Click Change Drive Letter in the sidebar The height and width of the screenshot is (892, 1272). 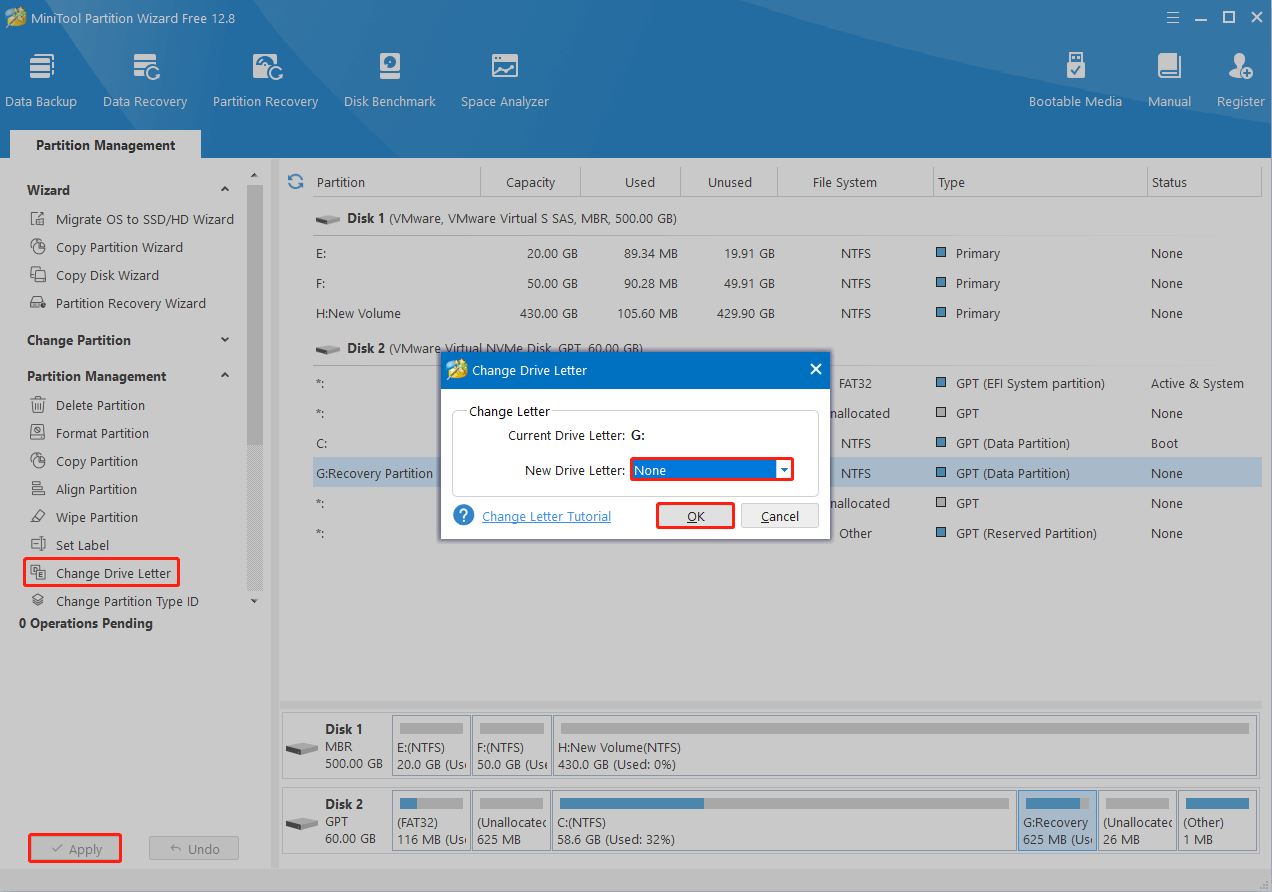102,573
